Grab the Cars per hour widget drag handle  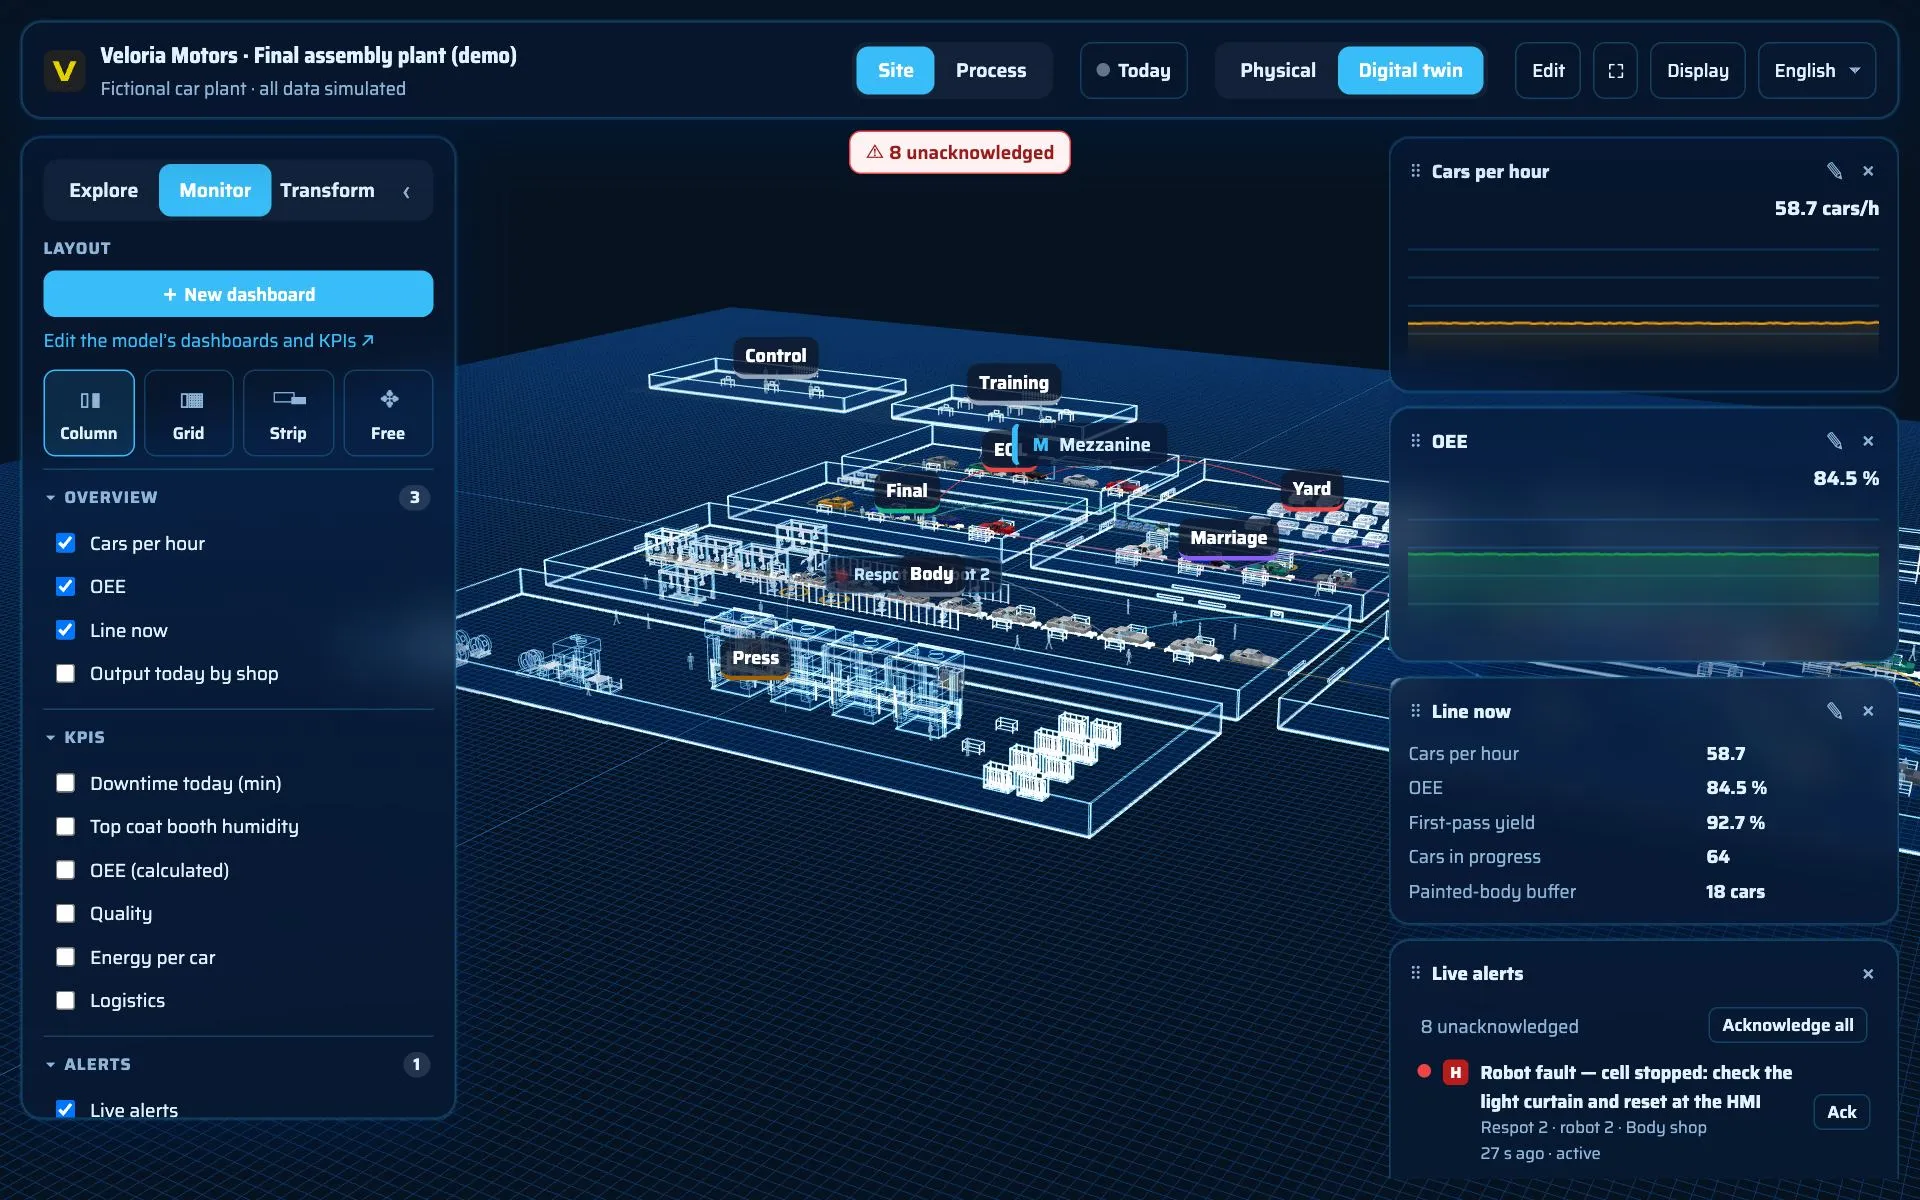click(x=1415, y=171)
